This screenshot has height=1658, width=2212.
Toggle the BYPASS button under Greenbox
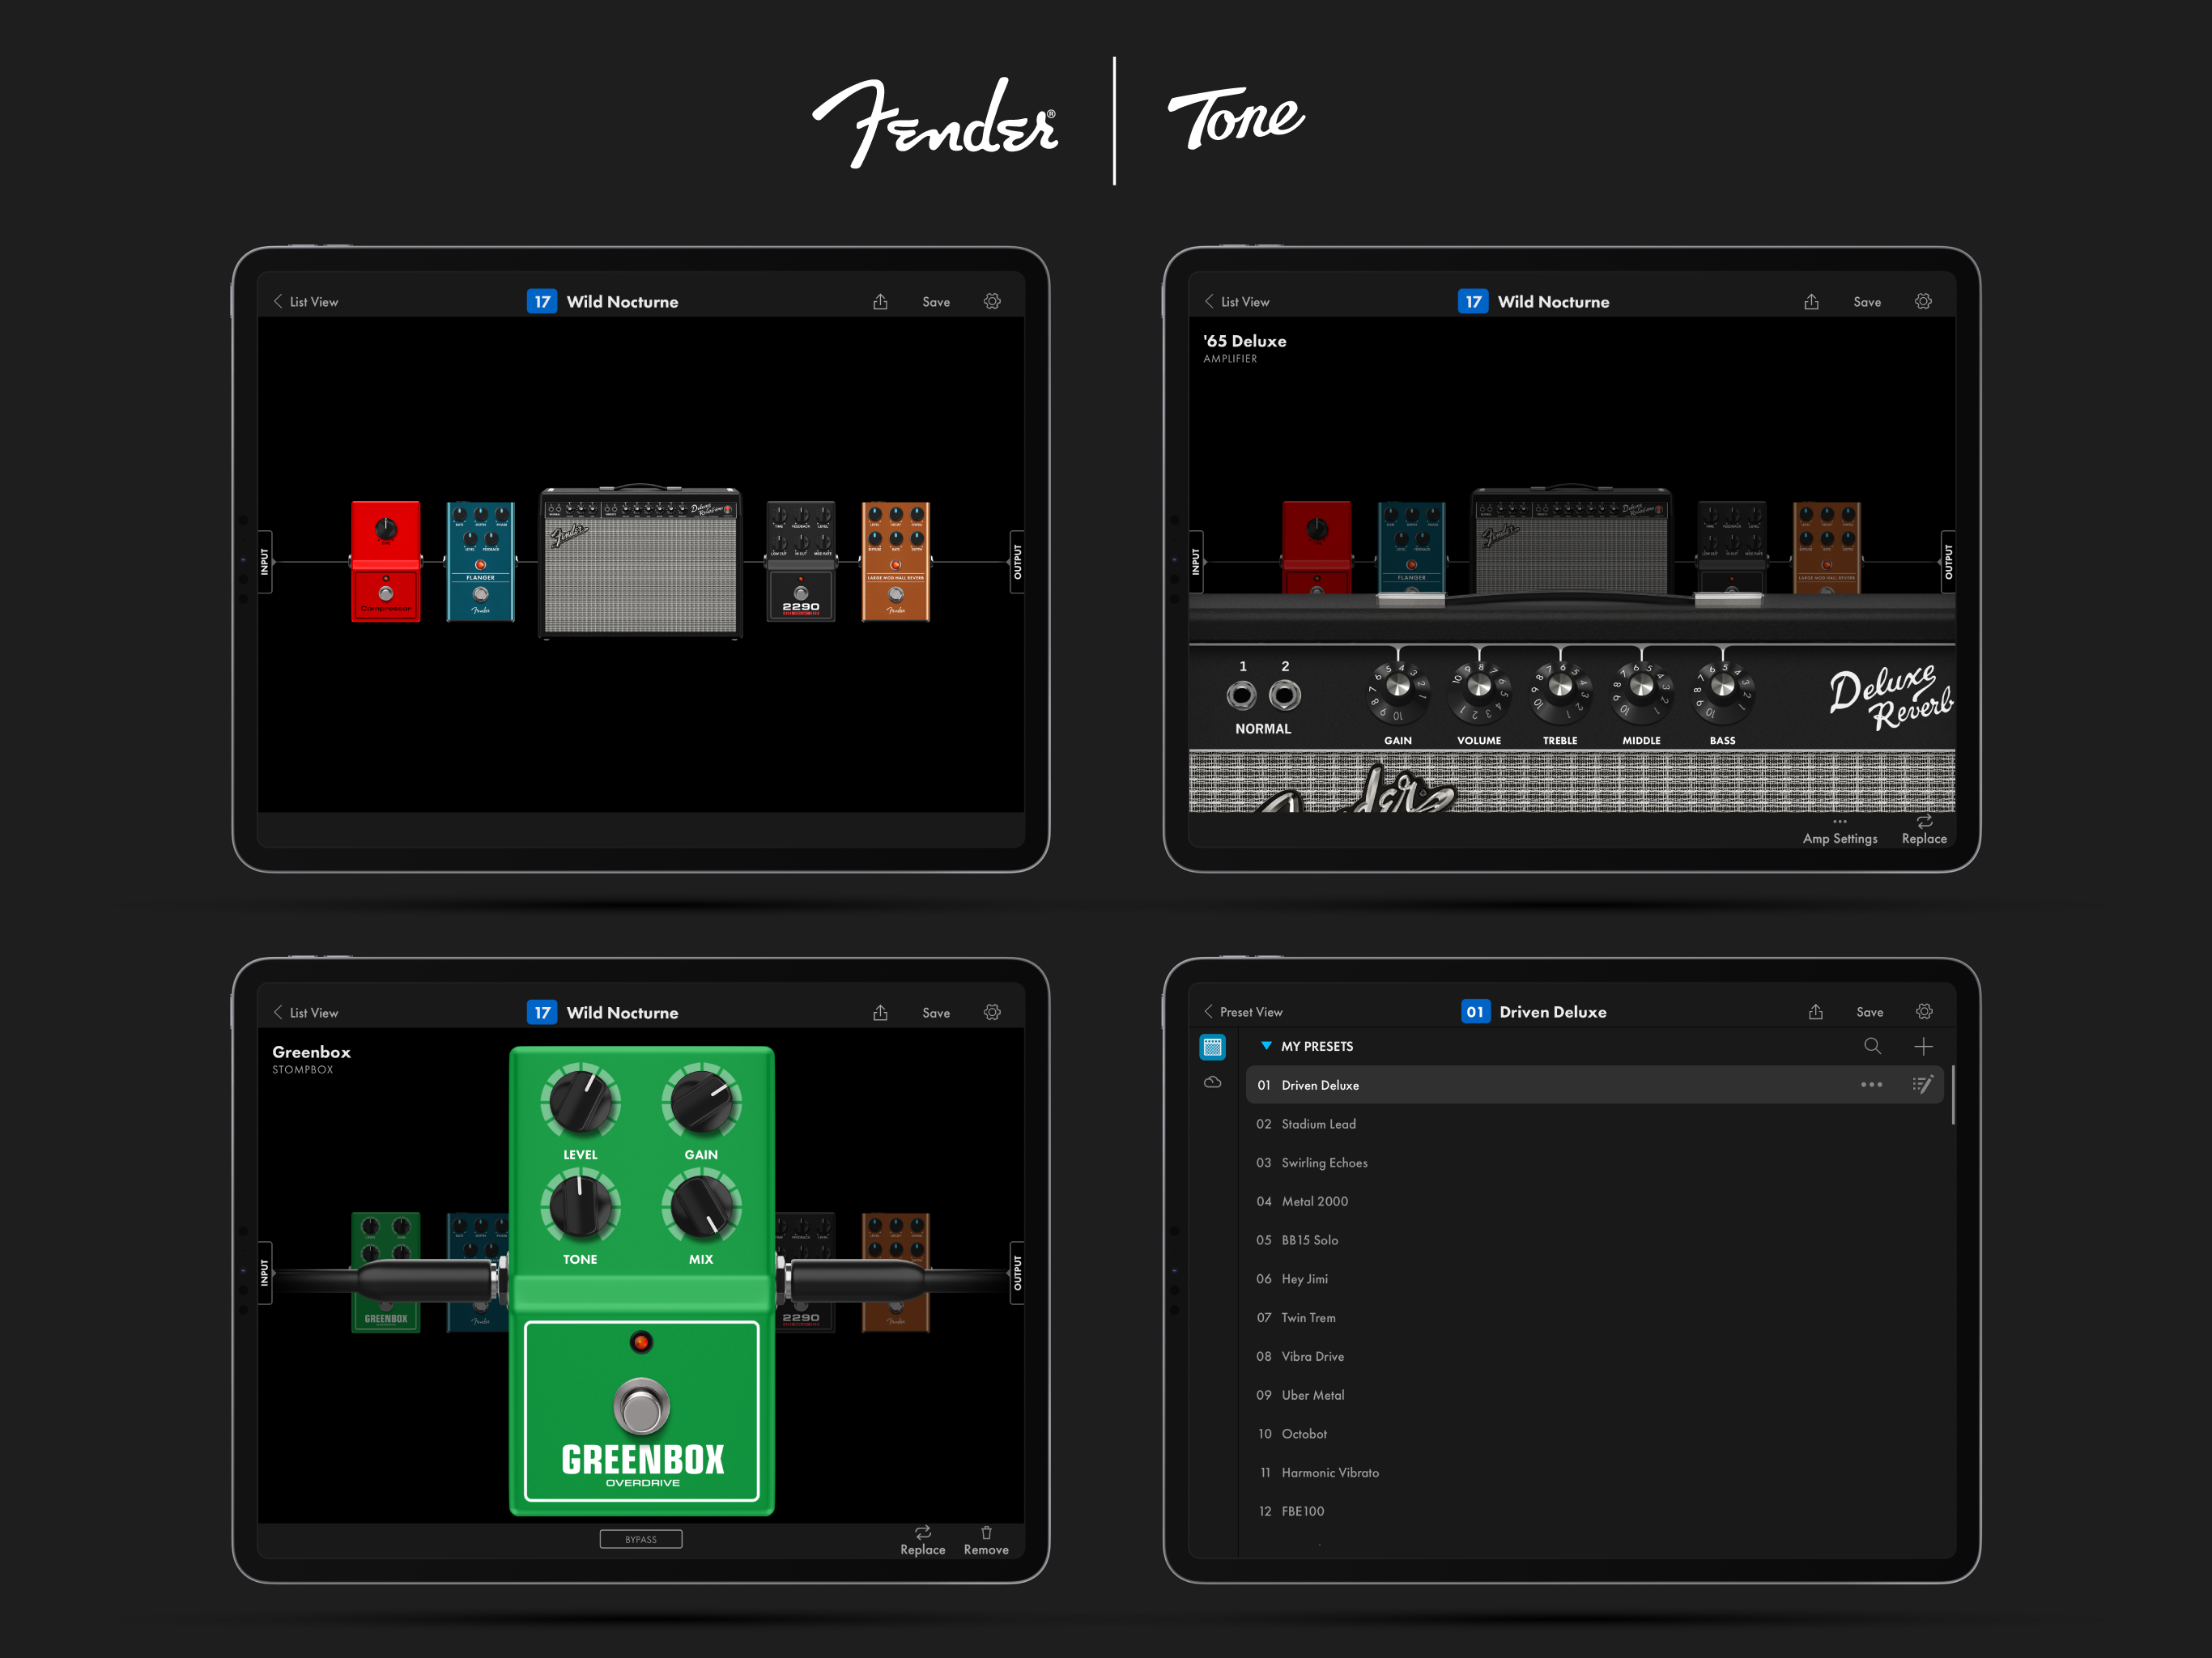(641, 1539)
